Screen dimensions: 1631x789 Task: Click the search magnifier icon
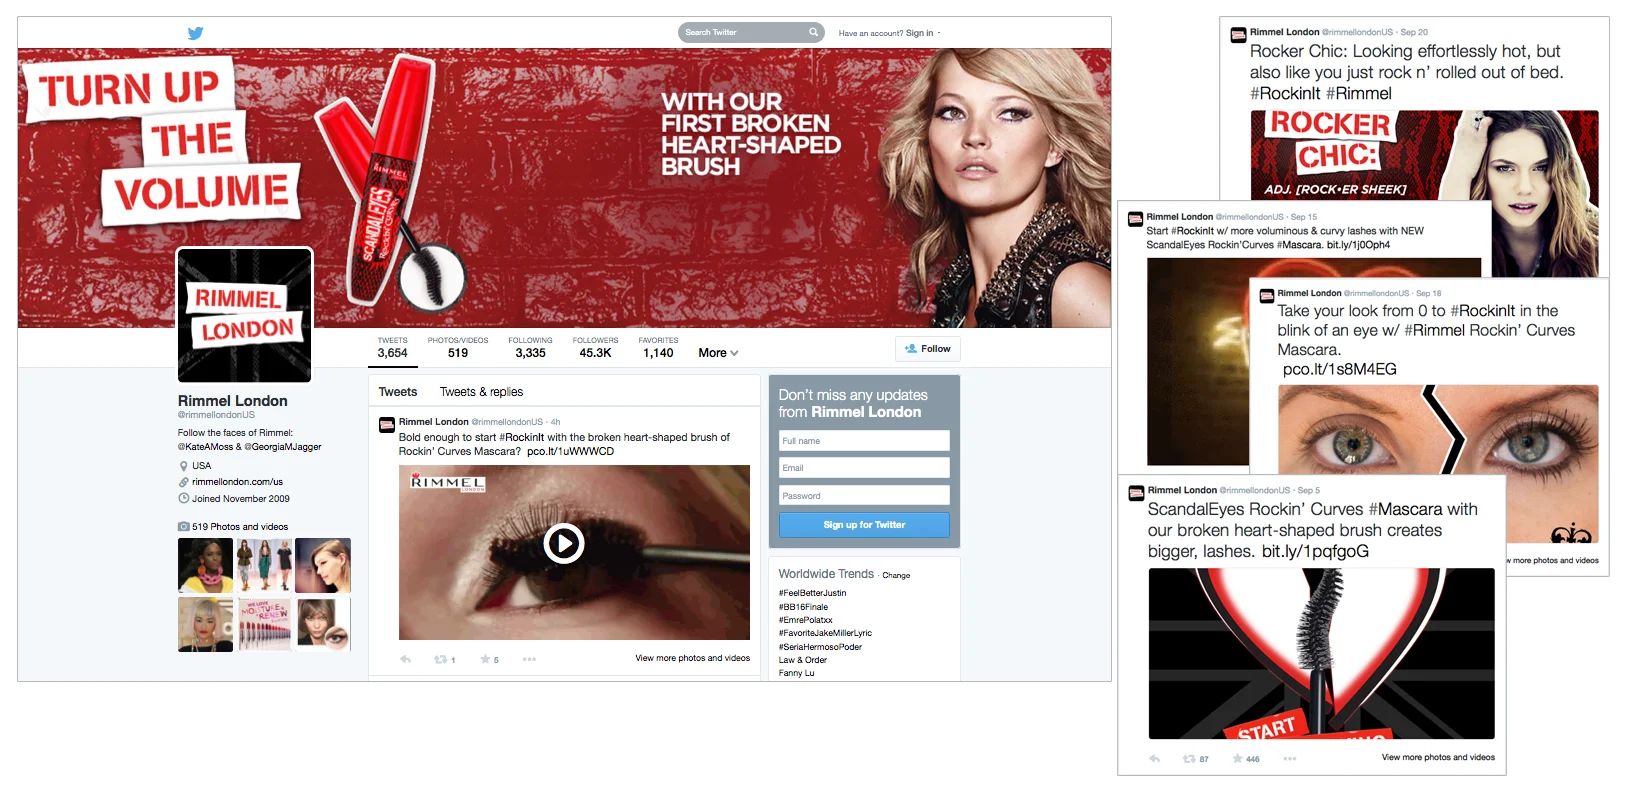point(814,32)
